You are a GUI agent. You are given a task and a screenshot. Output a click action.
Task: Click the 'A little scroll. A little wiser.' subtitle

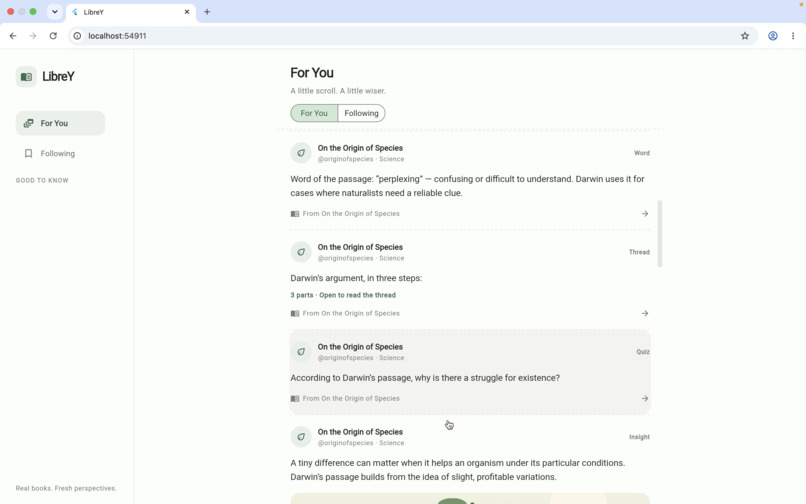pos(338,91)
